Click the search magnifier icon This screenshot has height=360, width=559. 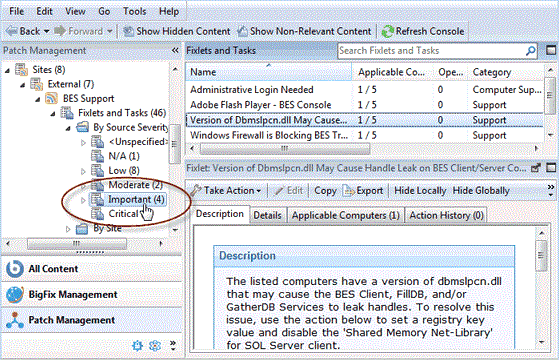point(530,51)
